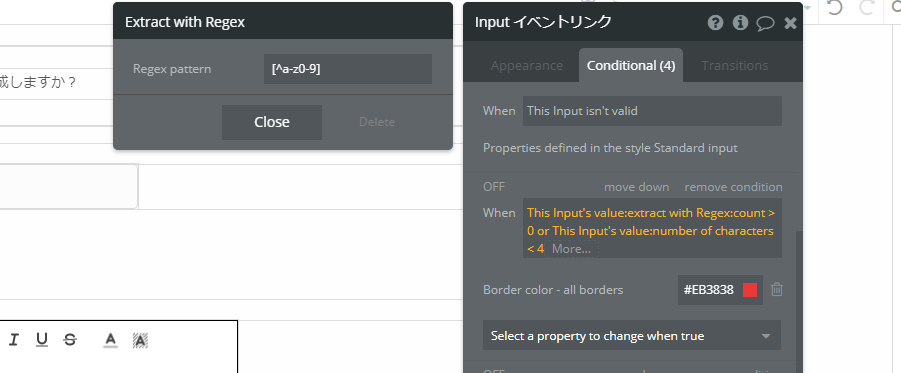
Task: Click the undo arrow icon
Action: [834, 7]
